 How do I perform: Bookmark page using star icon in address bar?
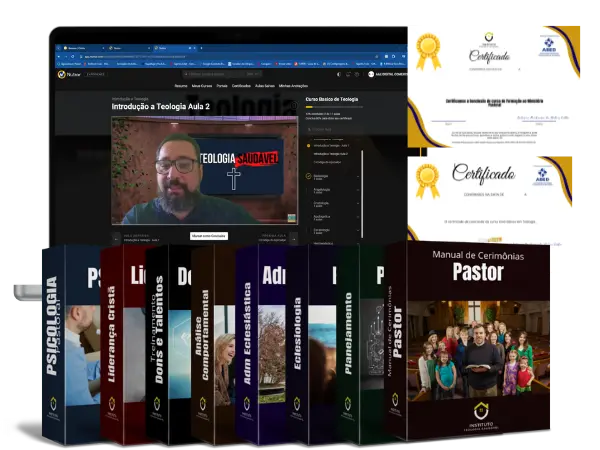[x=377, y=57]
